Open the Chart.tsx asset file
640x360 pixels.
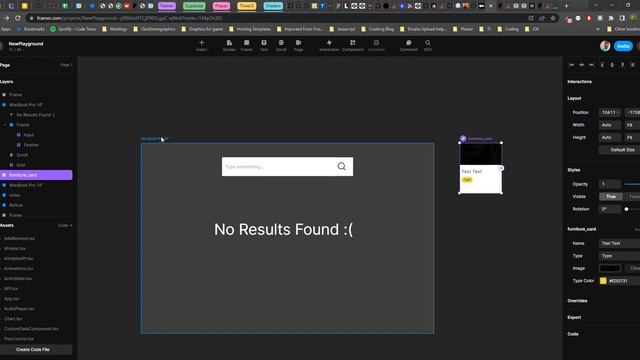(13, 319)
